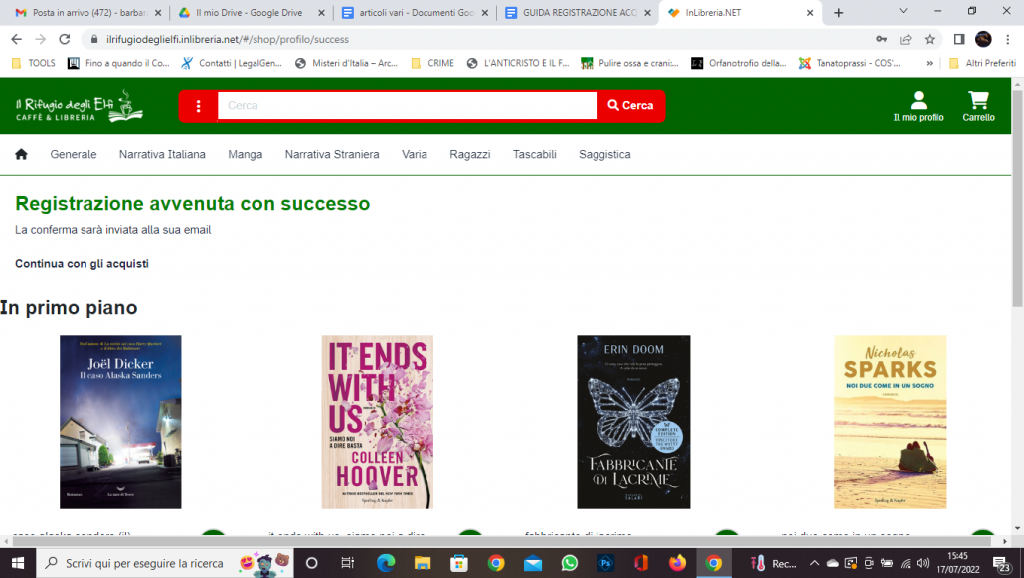This screenshot has width=1024, height=578.
Task: Open the Ragazzi category
Action: 470,154
